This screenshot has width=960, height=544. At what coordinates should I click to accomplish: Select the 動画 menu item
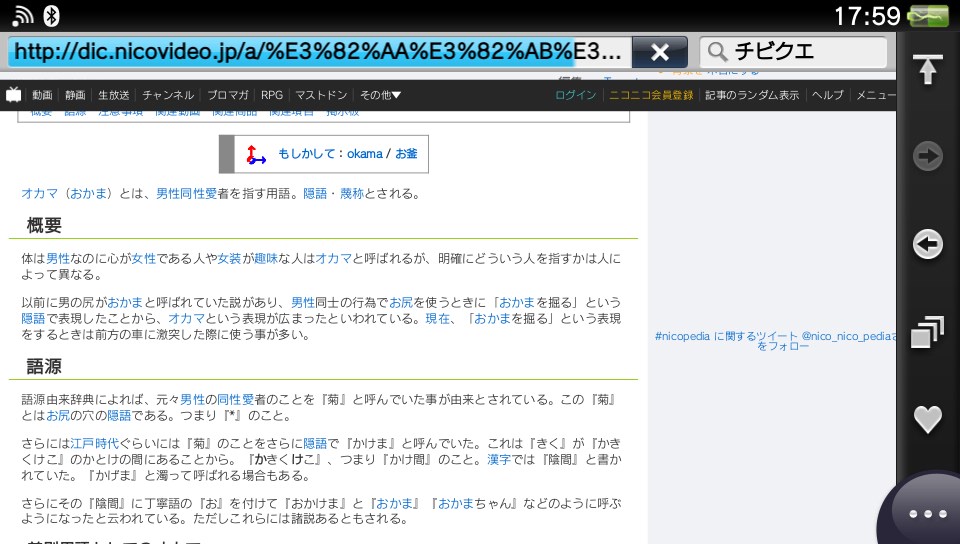click(42, 95)
